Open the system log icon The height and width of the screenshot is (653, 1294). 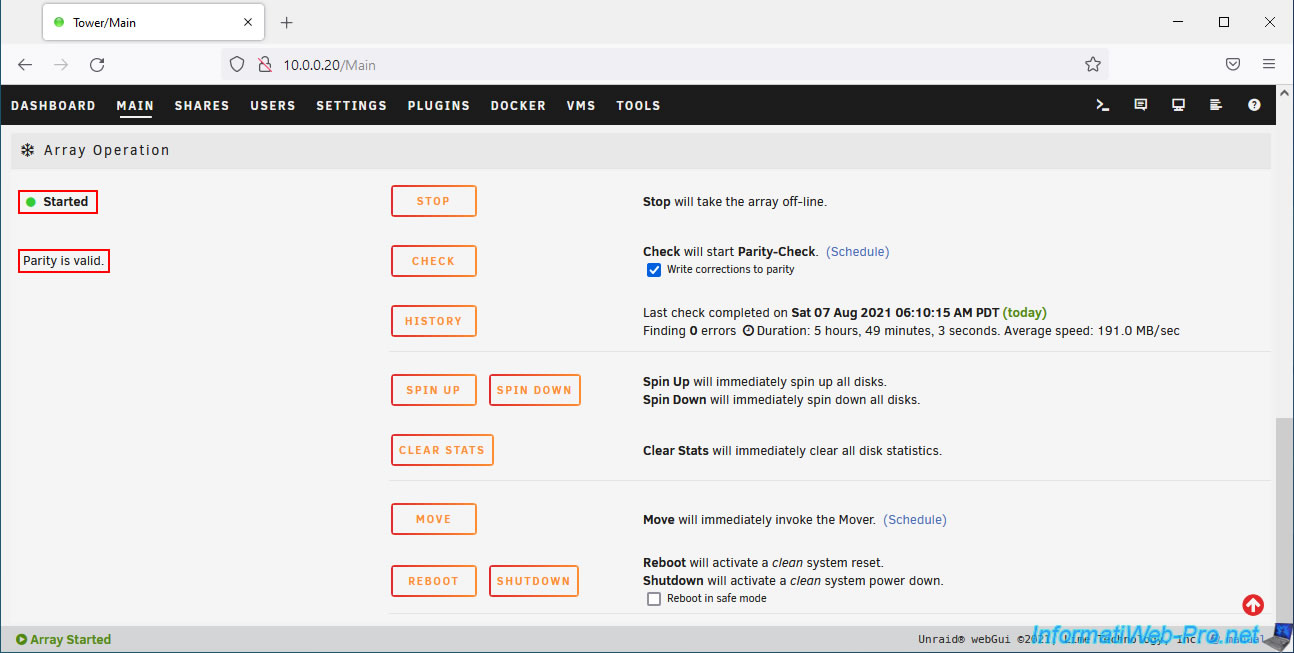click(1216, 105)
